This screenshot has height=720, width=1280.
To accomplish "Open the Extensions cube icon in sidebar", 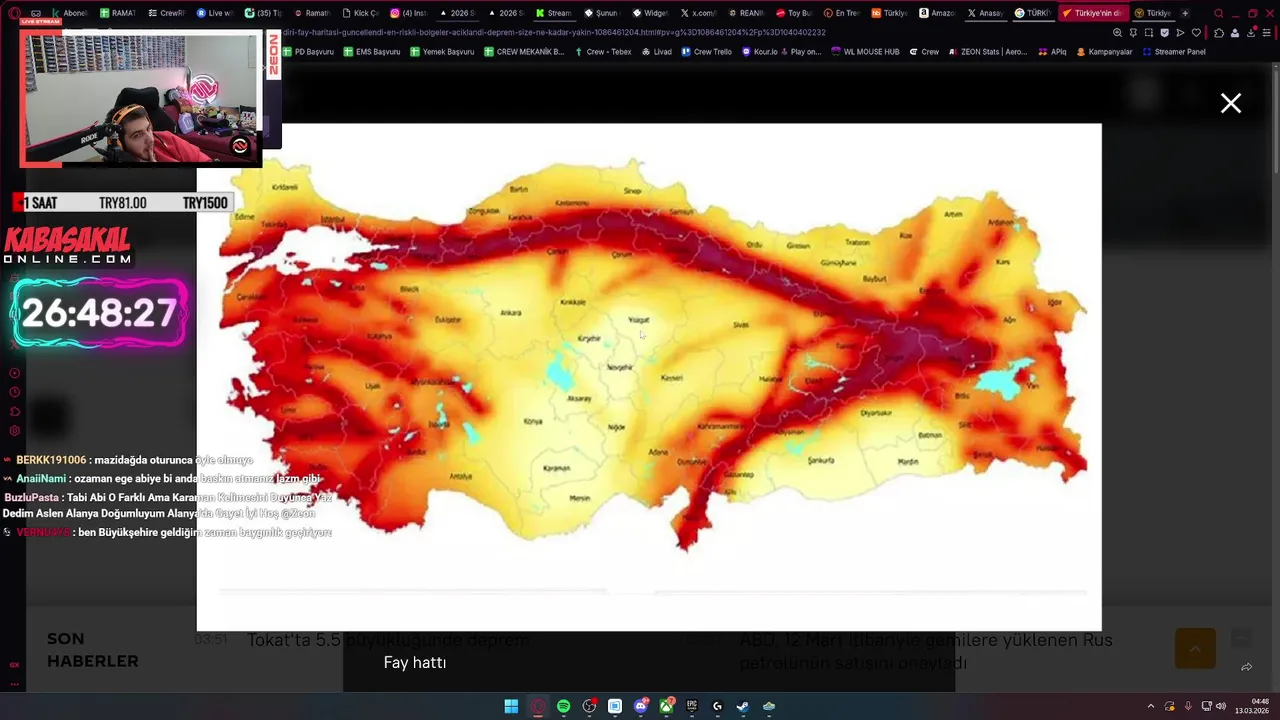I will tap(14, 411).
